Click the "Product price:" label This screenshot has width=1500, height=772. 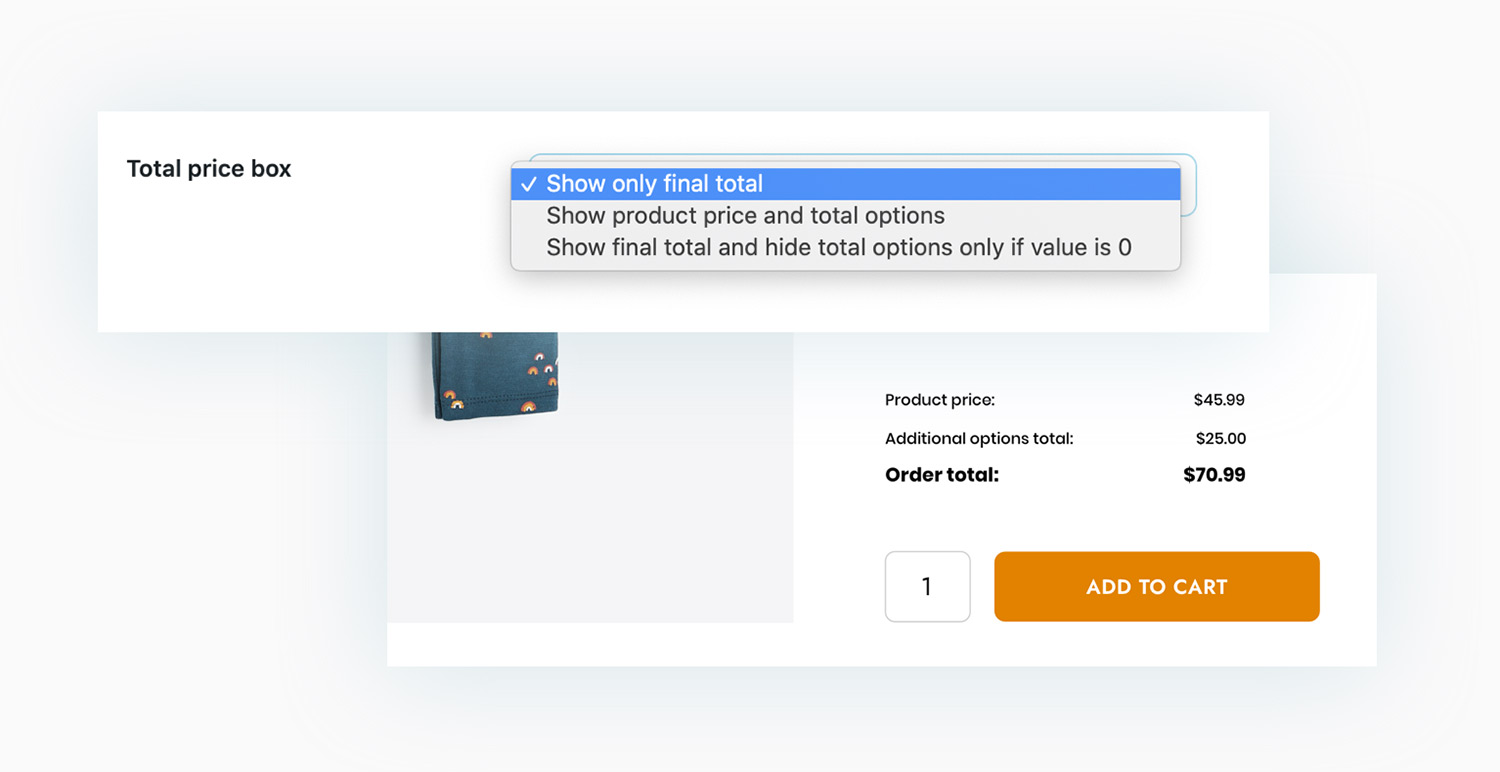(940, 400)
